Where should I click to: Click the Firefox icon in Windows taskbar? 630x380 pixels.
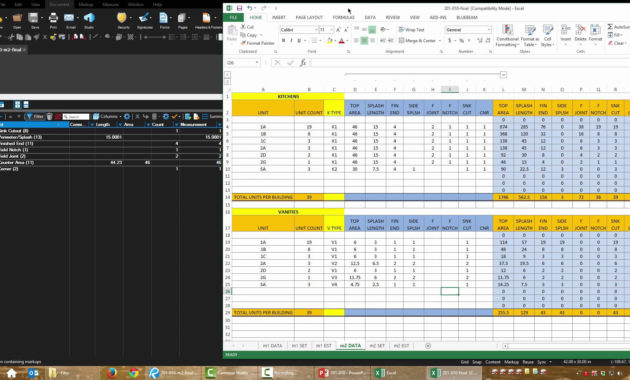coord(112,373)
